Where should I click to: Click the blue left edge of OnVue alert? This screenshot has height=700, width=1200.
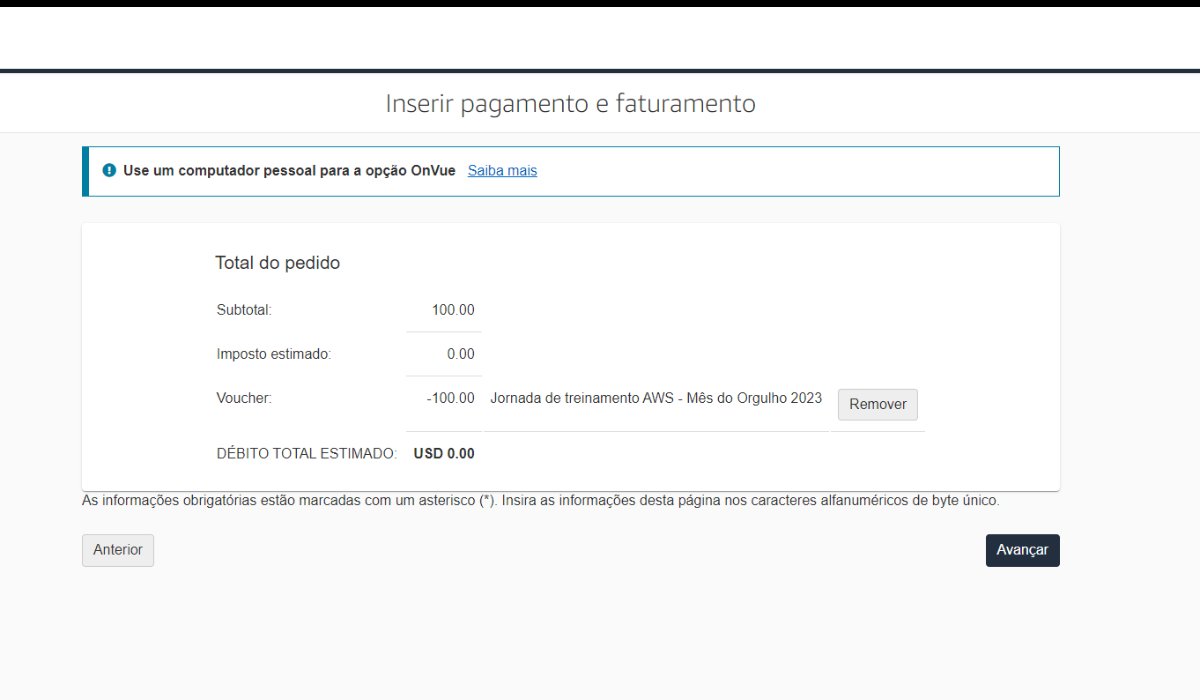(x=85, y=171)
